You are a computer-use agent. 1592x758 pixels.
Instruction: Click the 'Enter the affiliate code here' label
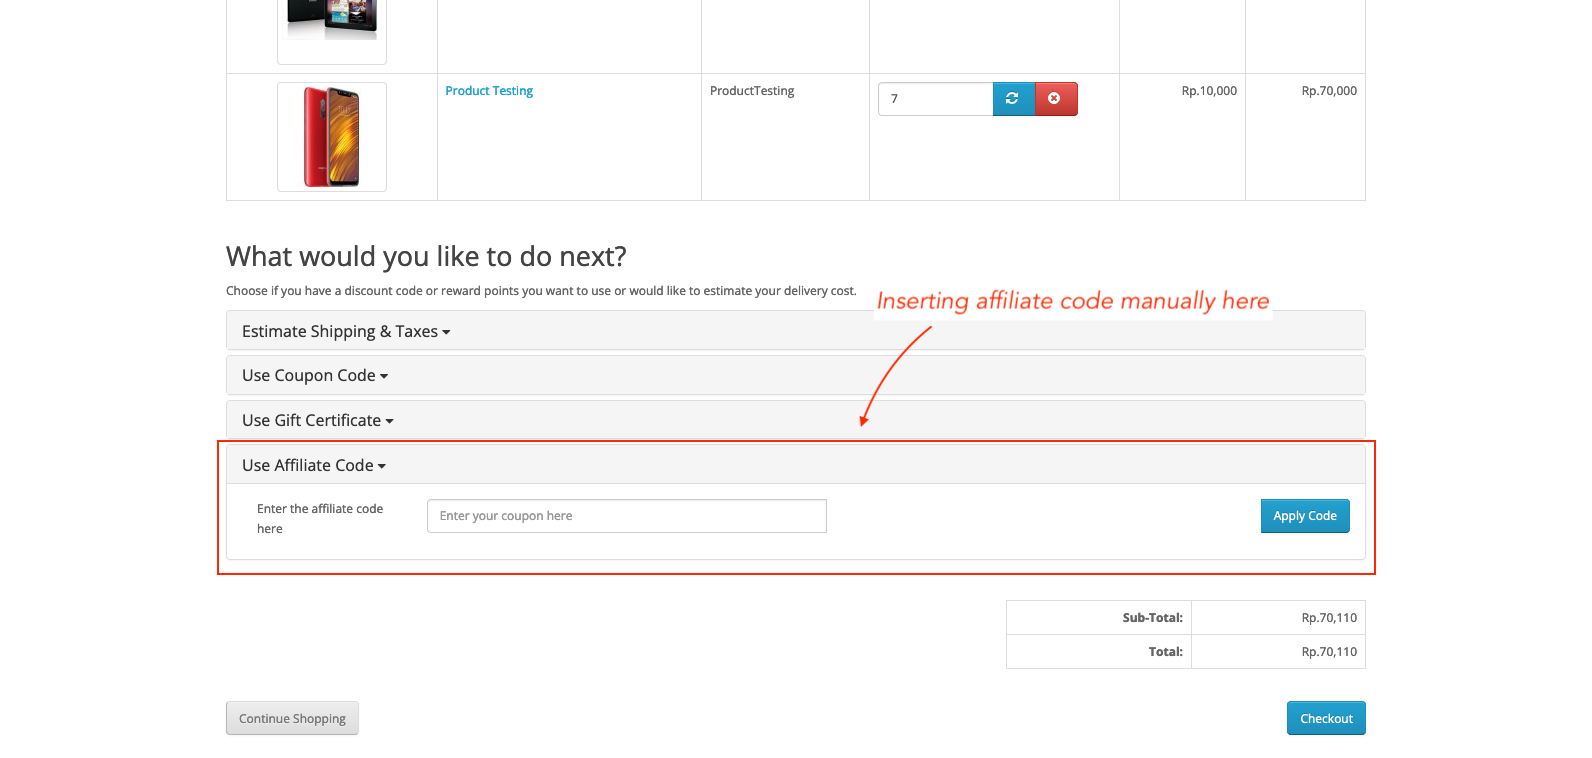[320, 518]
